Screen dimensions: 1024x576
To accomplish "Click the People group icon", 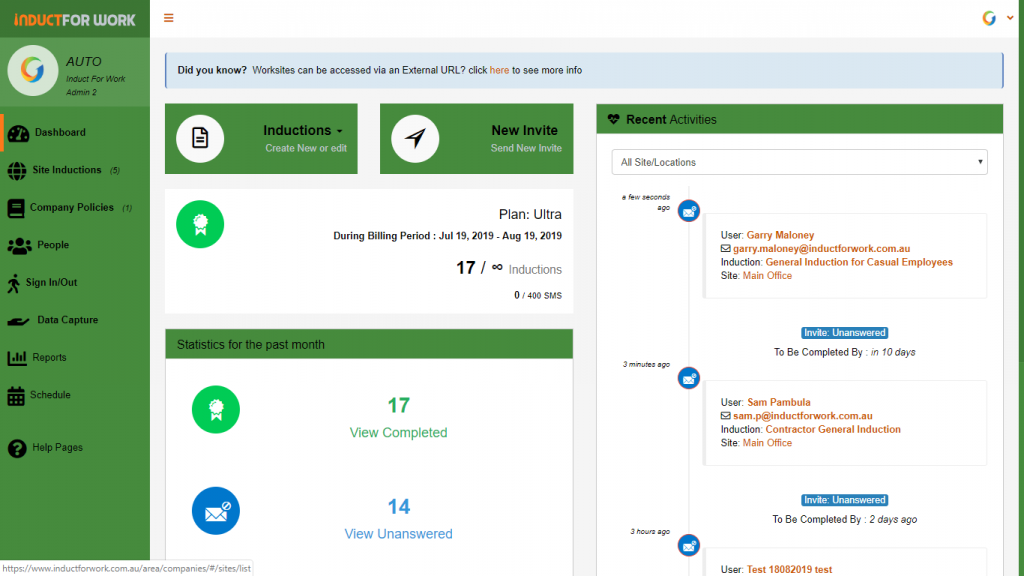I will point(20,246).
